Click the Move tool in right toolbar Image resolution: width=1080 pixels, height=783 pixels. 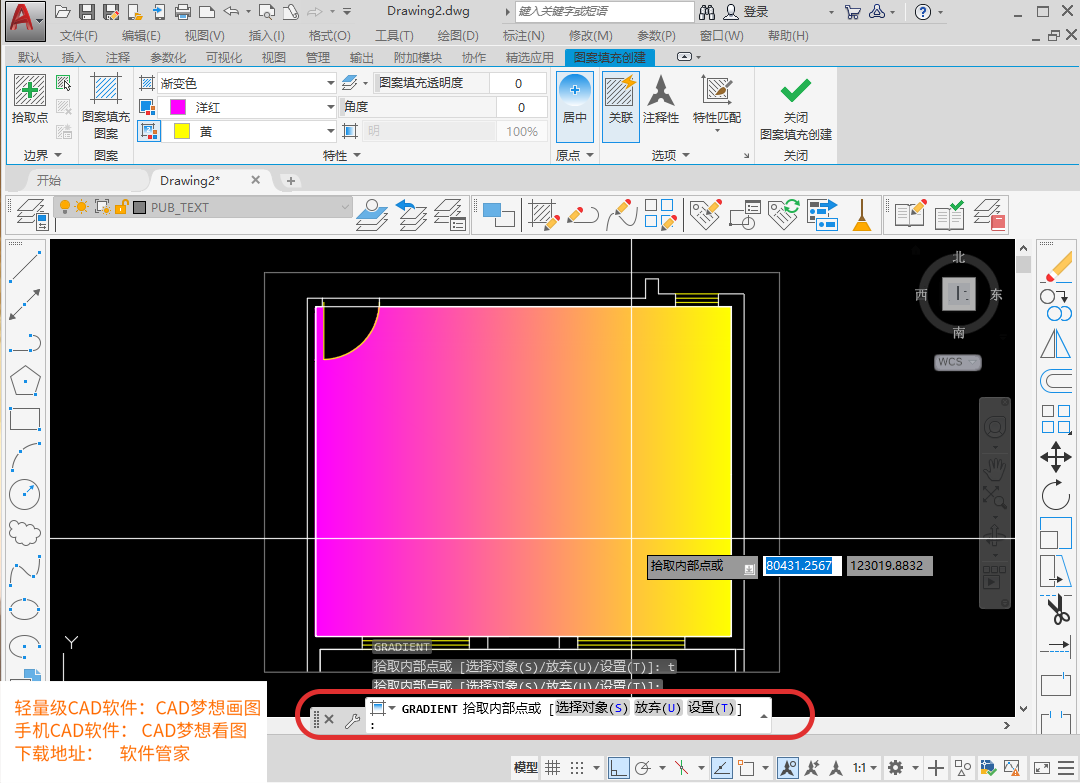coord(1055,457)
